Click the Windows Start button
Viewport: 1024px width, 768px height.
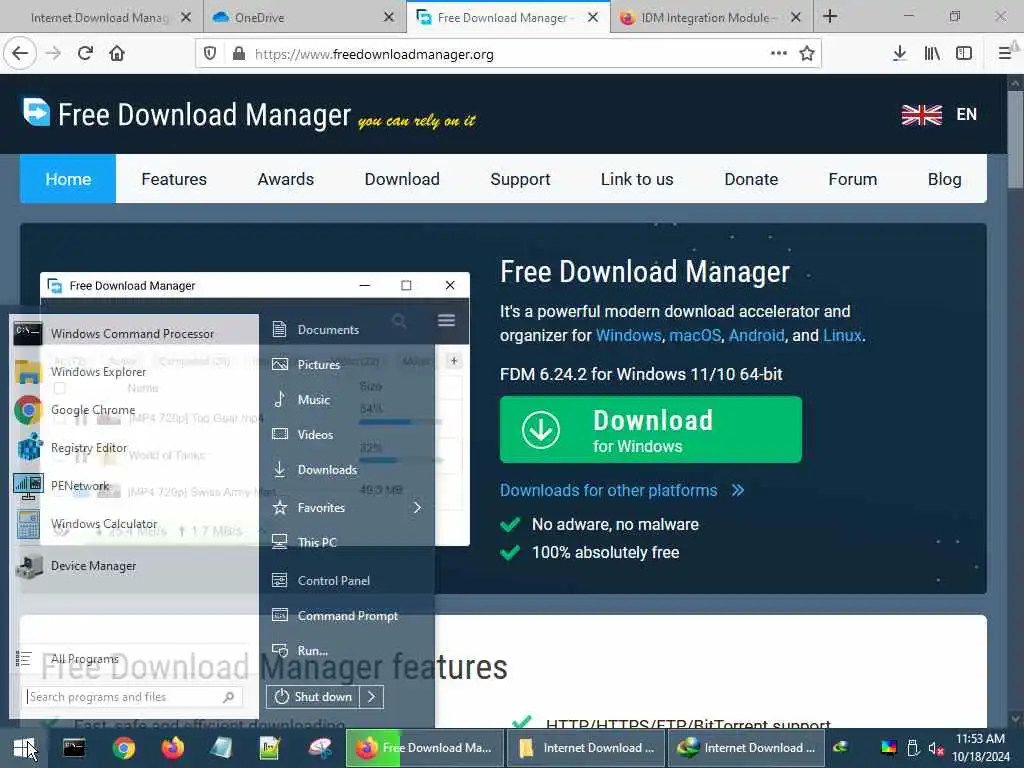24,748
